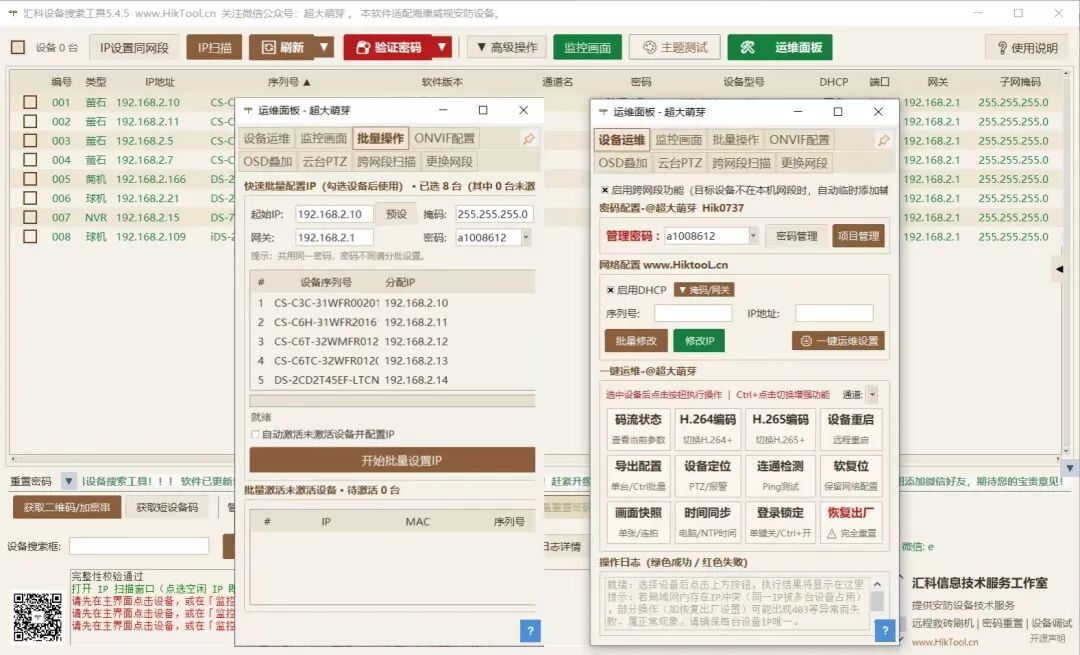This screenshot has width=1080, height=655.
Task: Click the black left-arrow collapse handle beside the device table
Action: (x=1059, y=269)
